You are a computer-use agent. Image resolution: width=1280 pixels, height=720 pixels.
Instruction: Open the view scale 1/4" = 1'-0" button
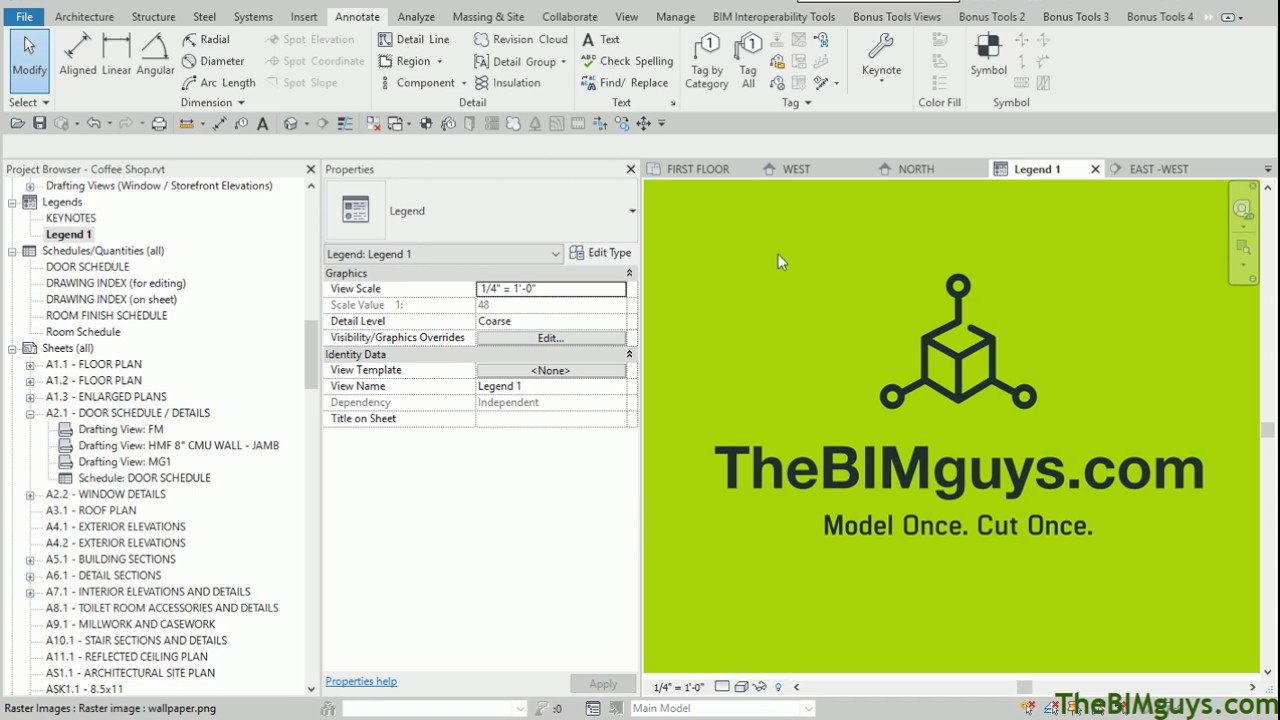(679, 687)
